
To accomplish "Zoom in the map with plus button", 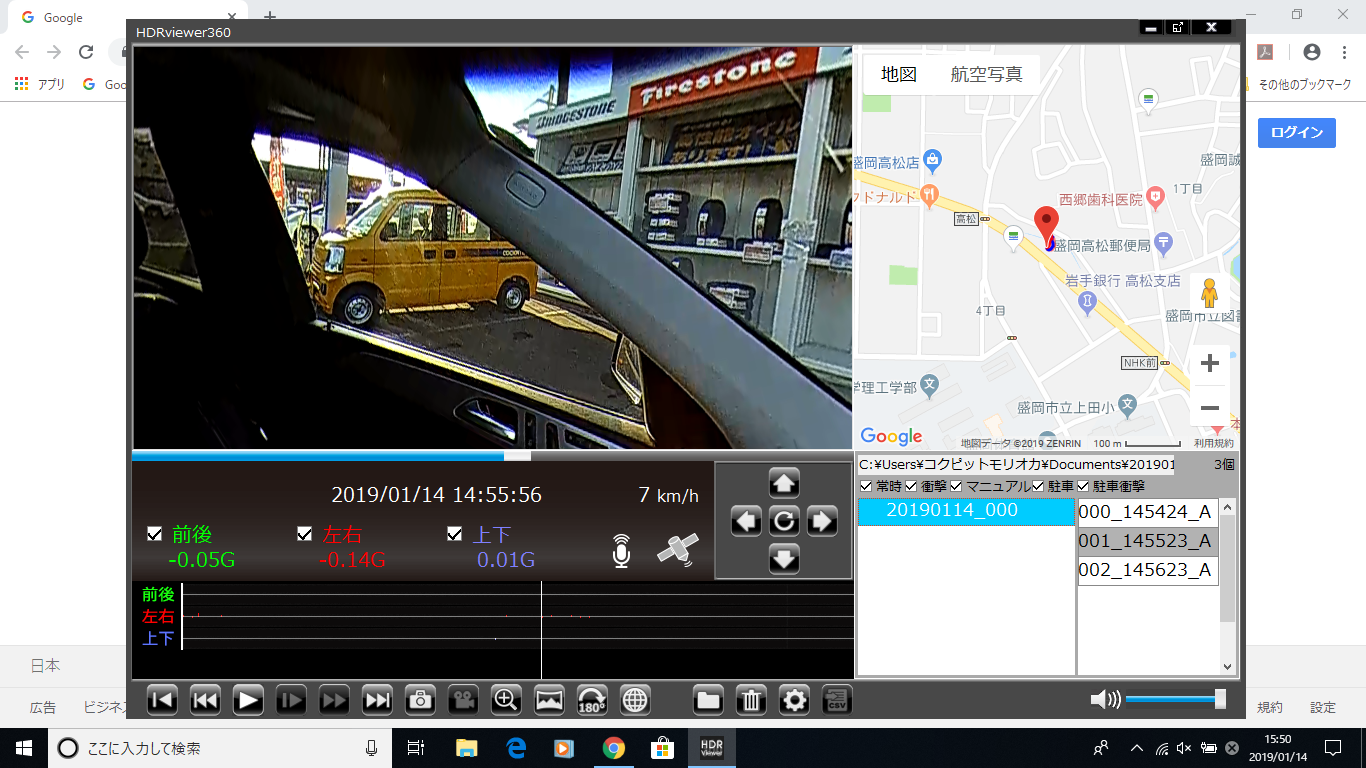I will tap(1209, 363).
